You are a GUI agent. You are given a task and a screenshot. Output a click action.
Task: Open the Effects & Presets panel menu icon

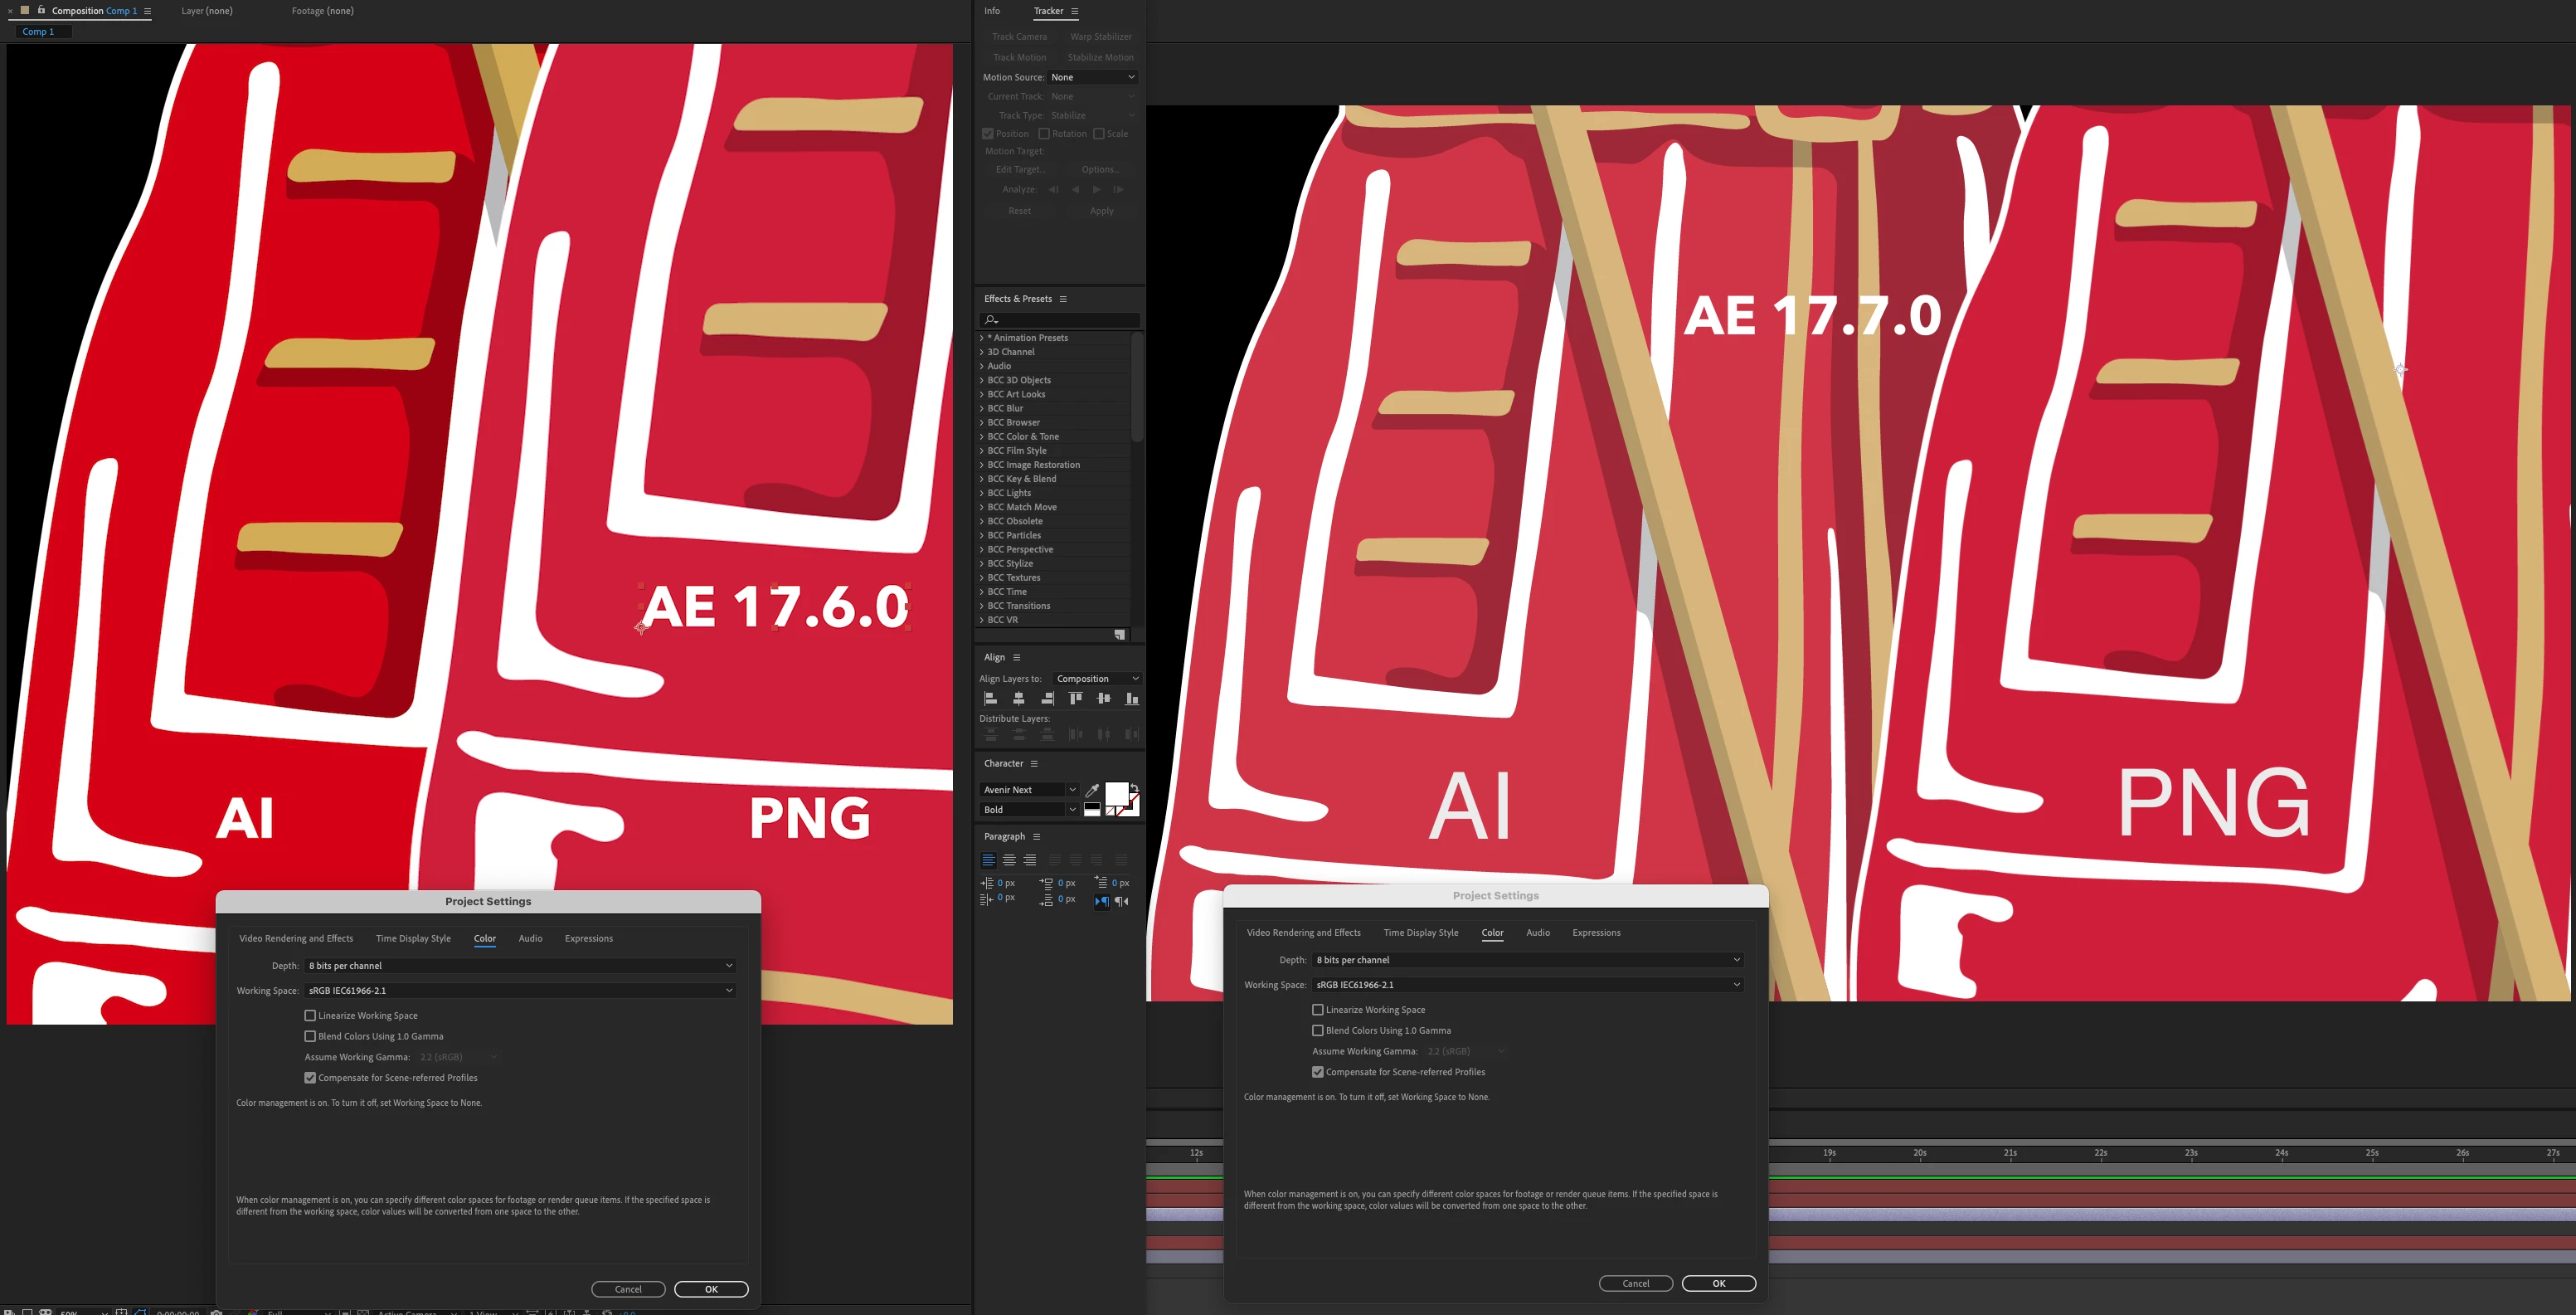click(x=1063, y=299)
